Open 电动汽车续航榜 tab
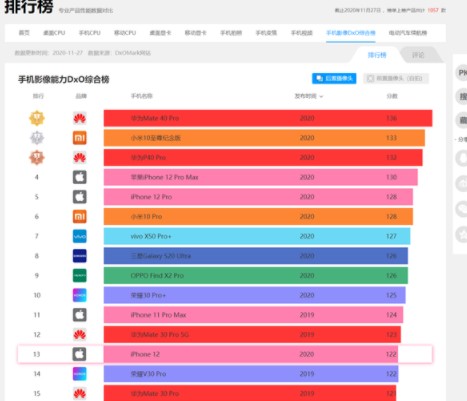The image size is (467, 401). click(408, 33)
